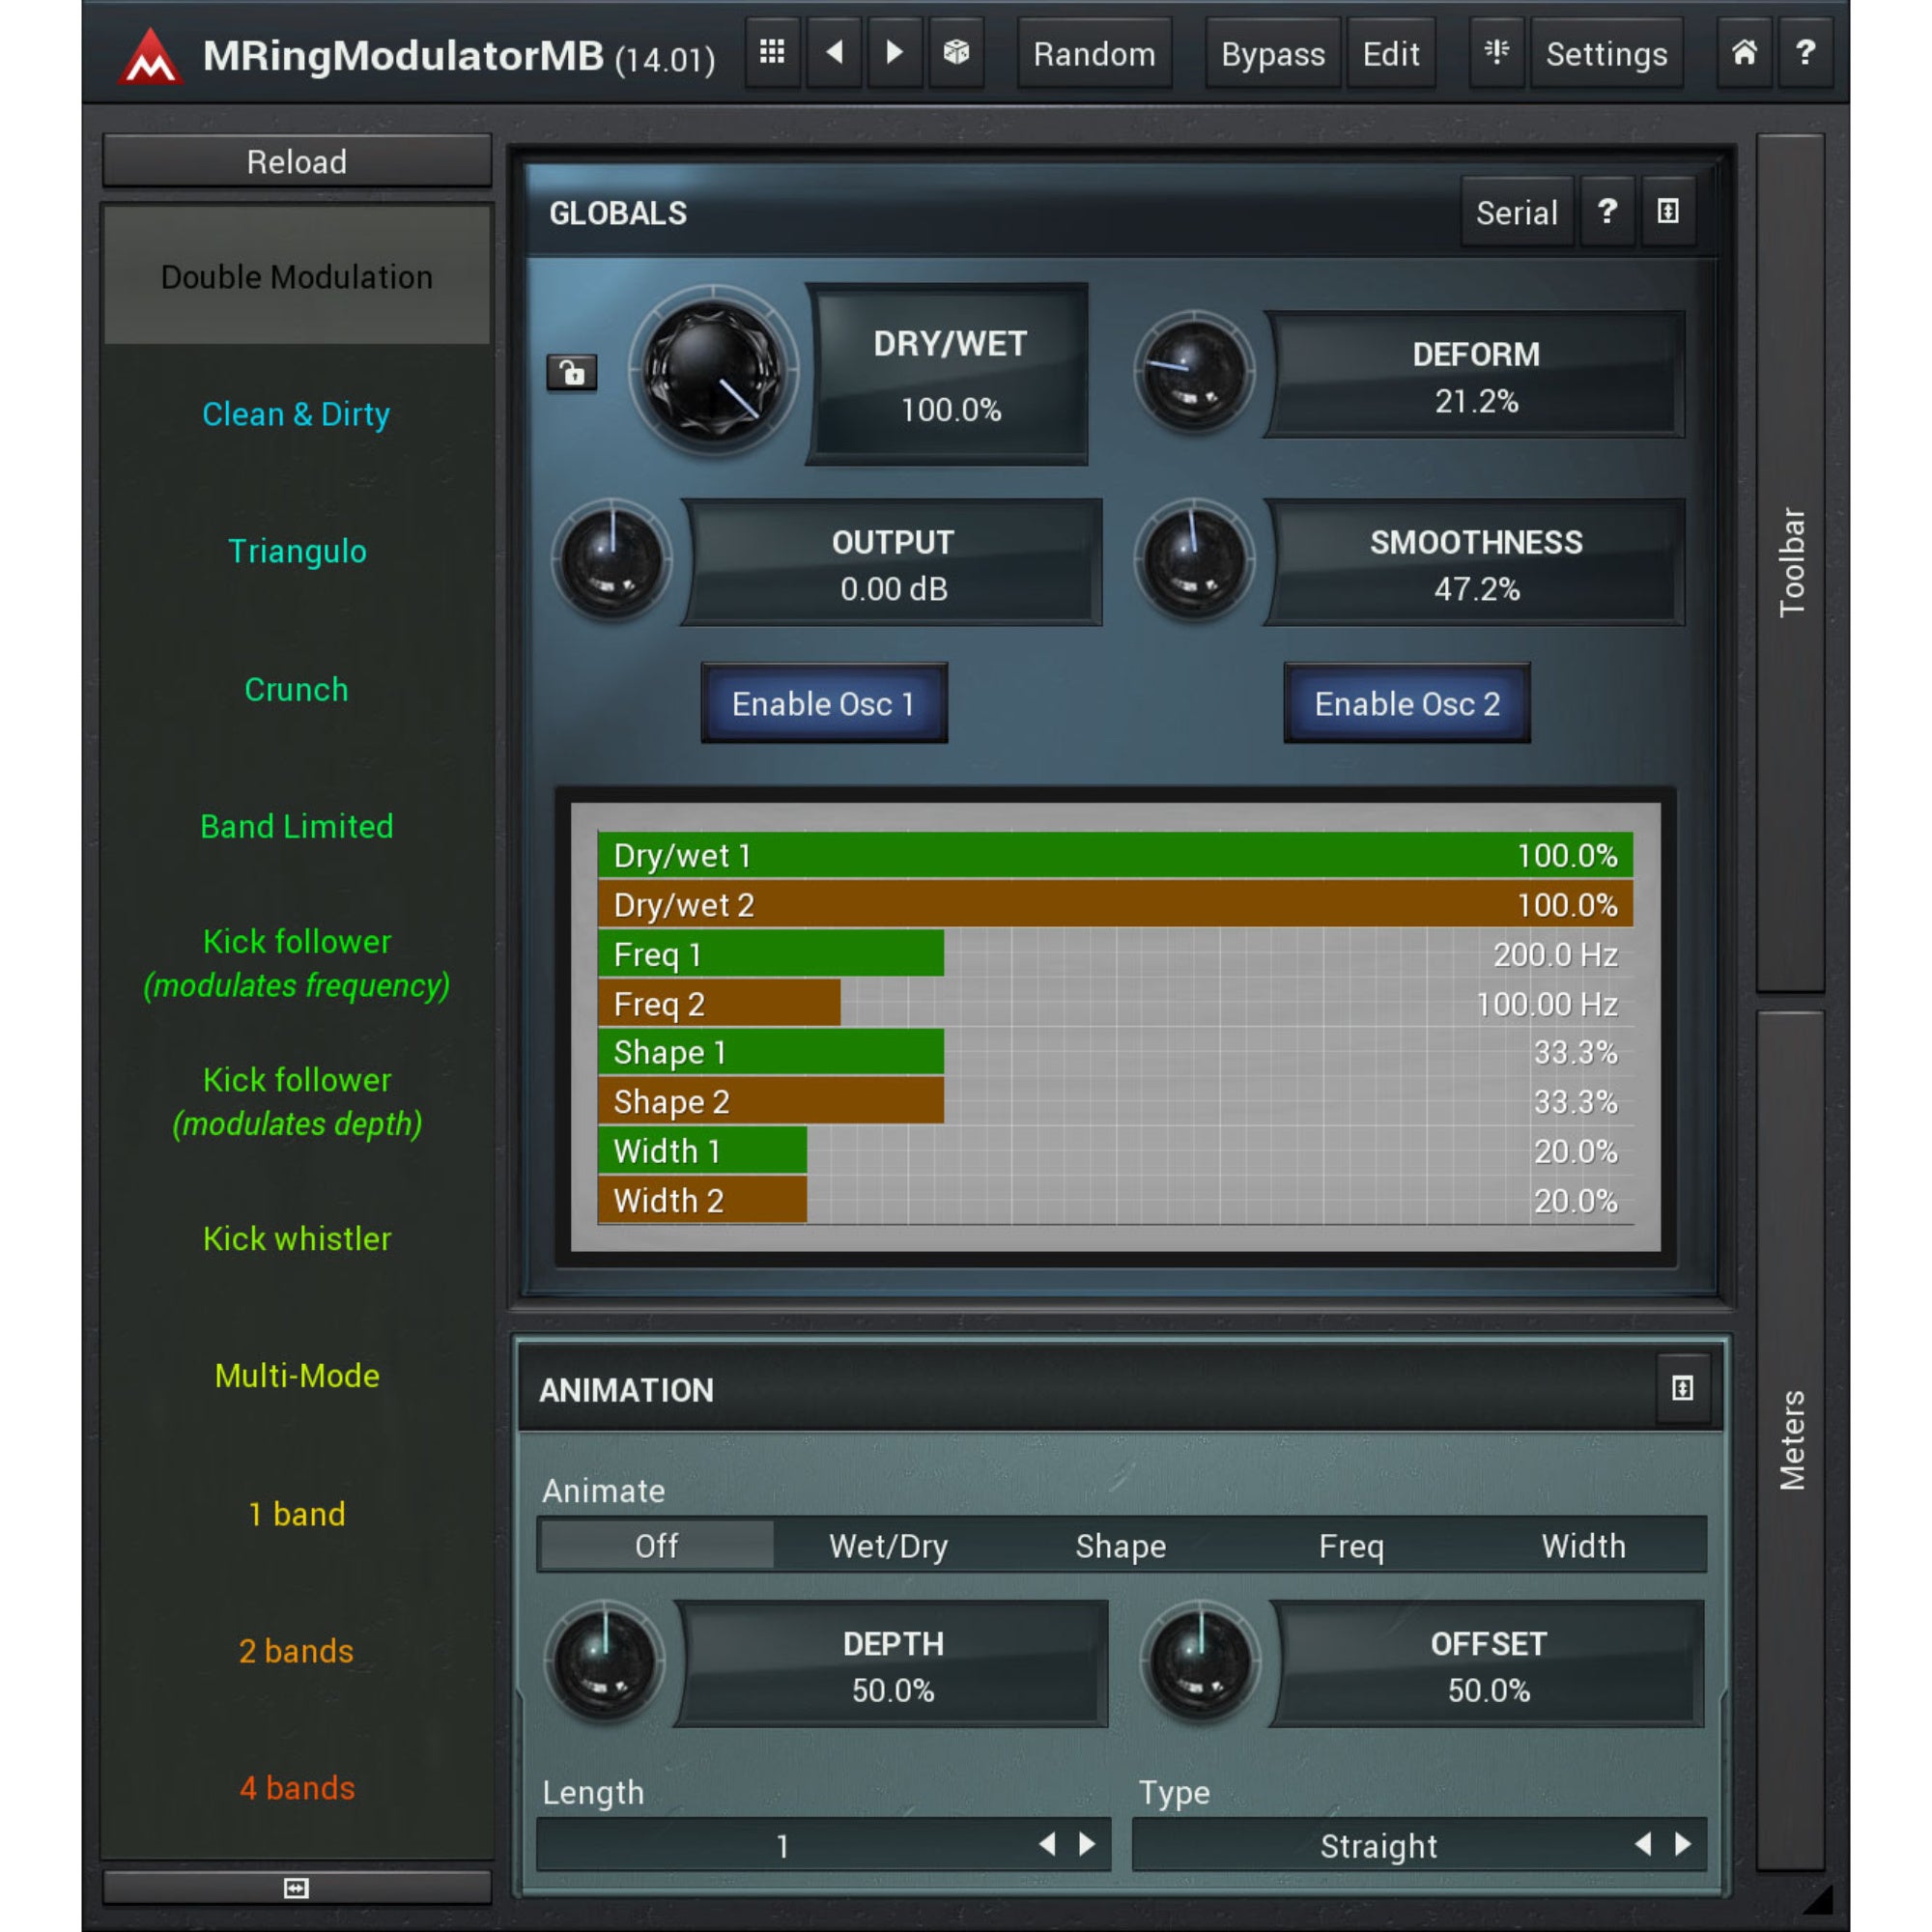Open the presets grid icon
This screenshot has width=1932, height=1932.
point(772,53)
